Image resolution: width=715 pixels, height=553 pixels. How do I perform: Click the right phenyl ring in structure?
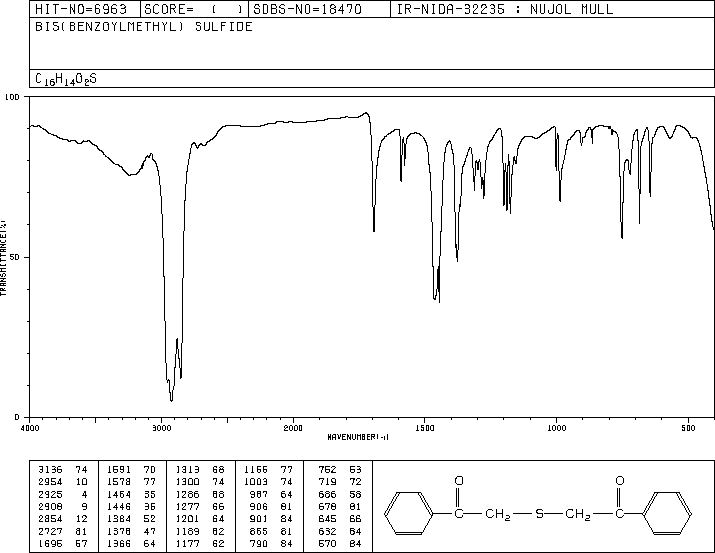(x=667, y=513)
